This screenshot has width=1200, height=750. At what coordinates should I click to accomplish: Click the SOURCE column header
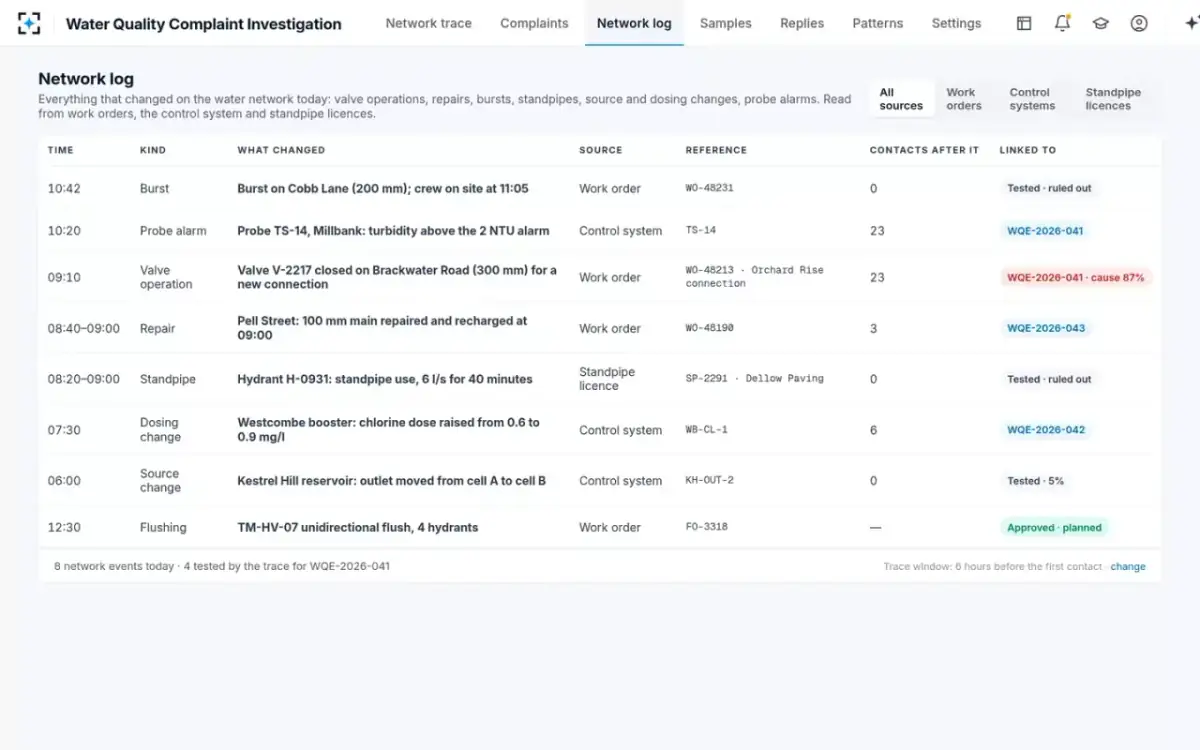(x=600, y=150)
